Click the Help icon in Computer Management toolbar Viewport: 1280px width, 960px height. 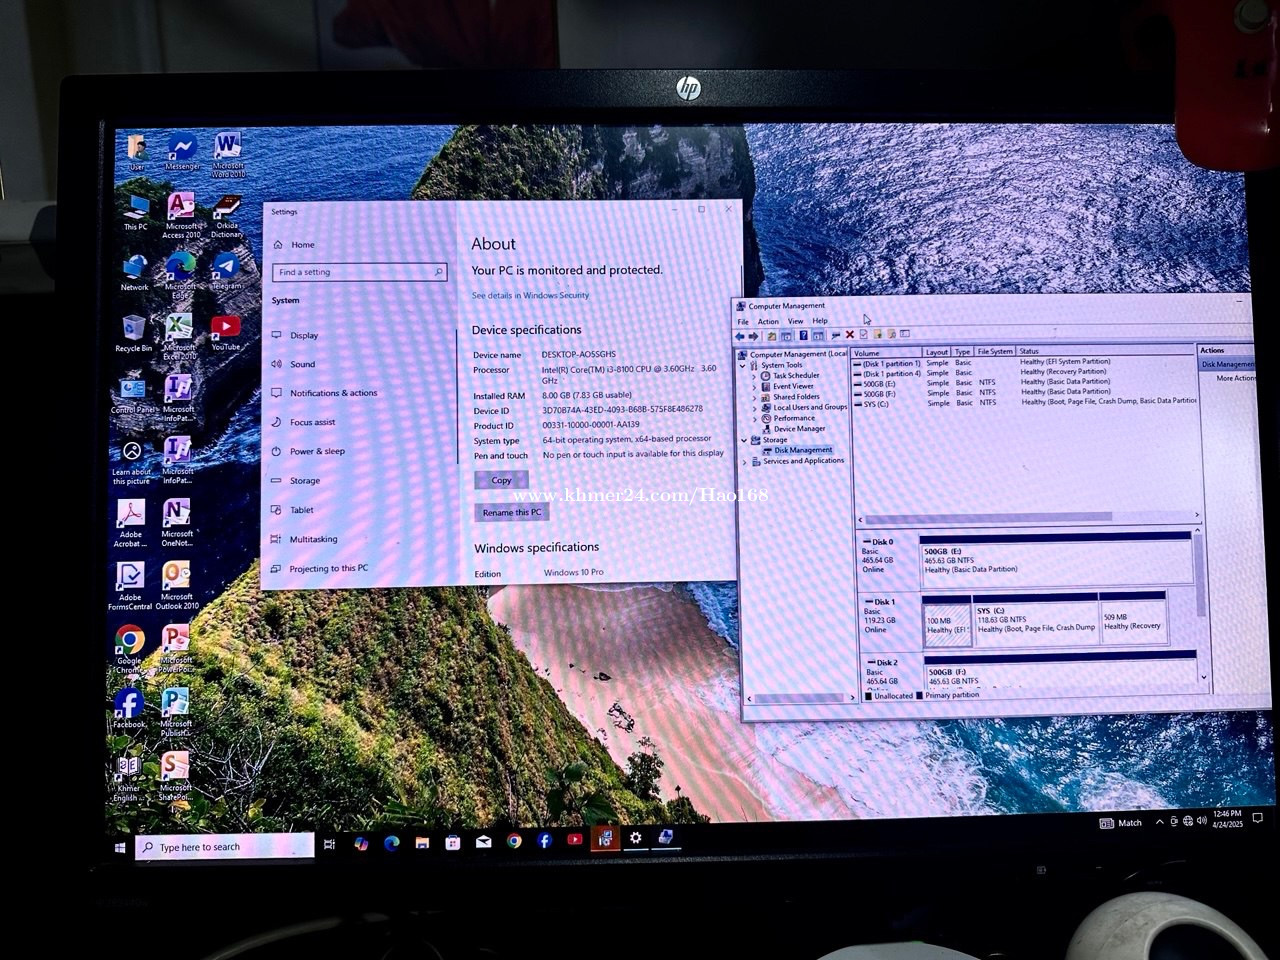point(803,335)
